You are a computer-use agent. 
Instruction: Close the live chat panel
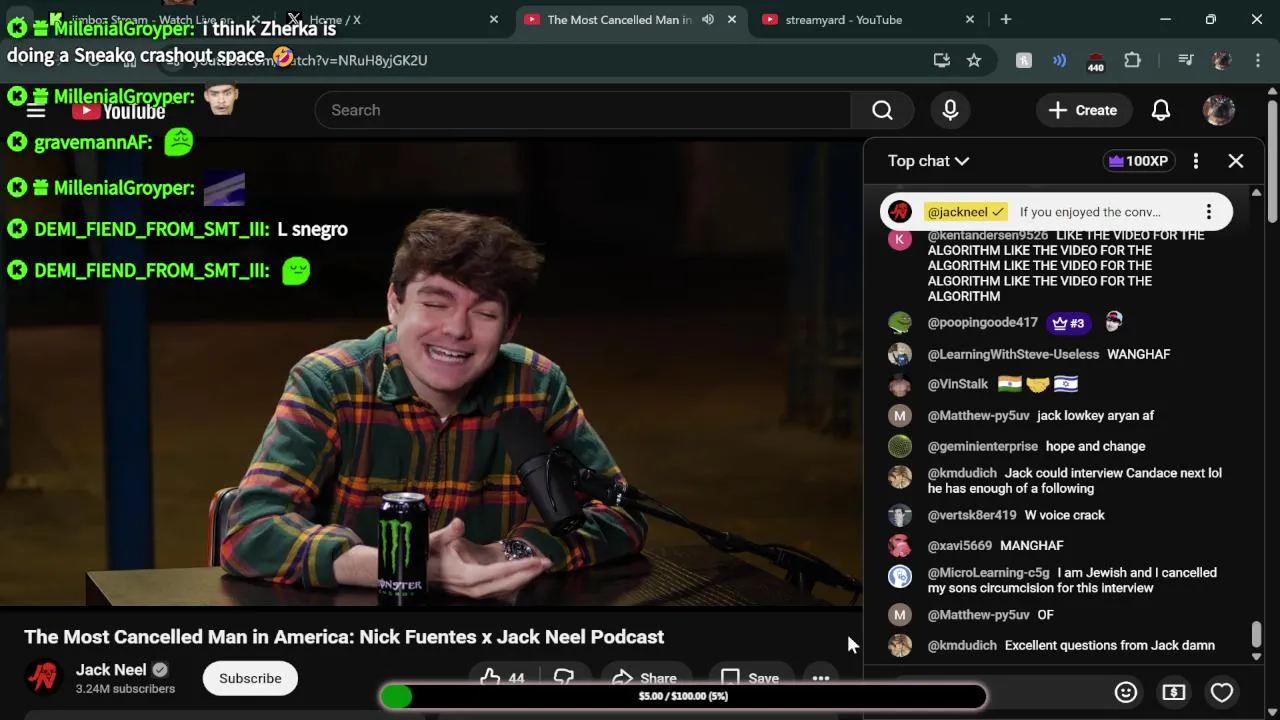pos(1236,161)
